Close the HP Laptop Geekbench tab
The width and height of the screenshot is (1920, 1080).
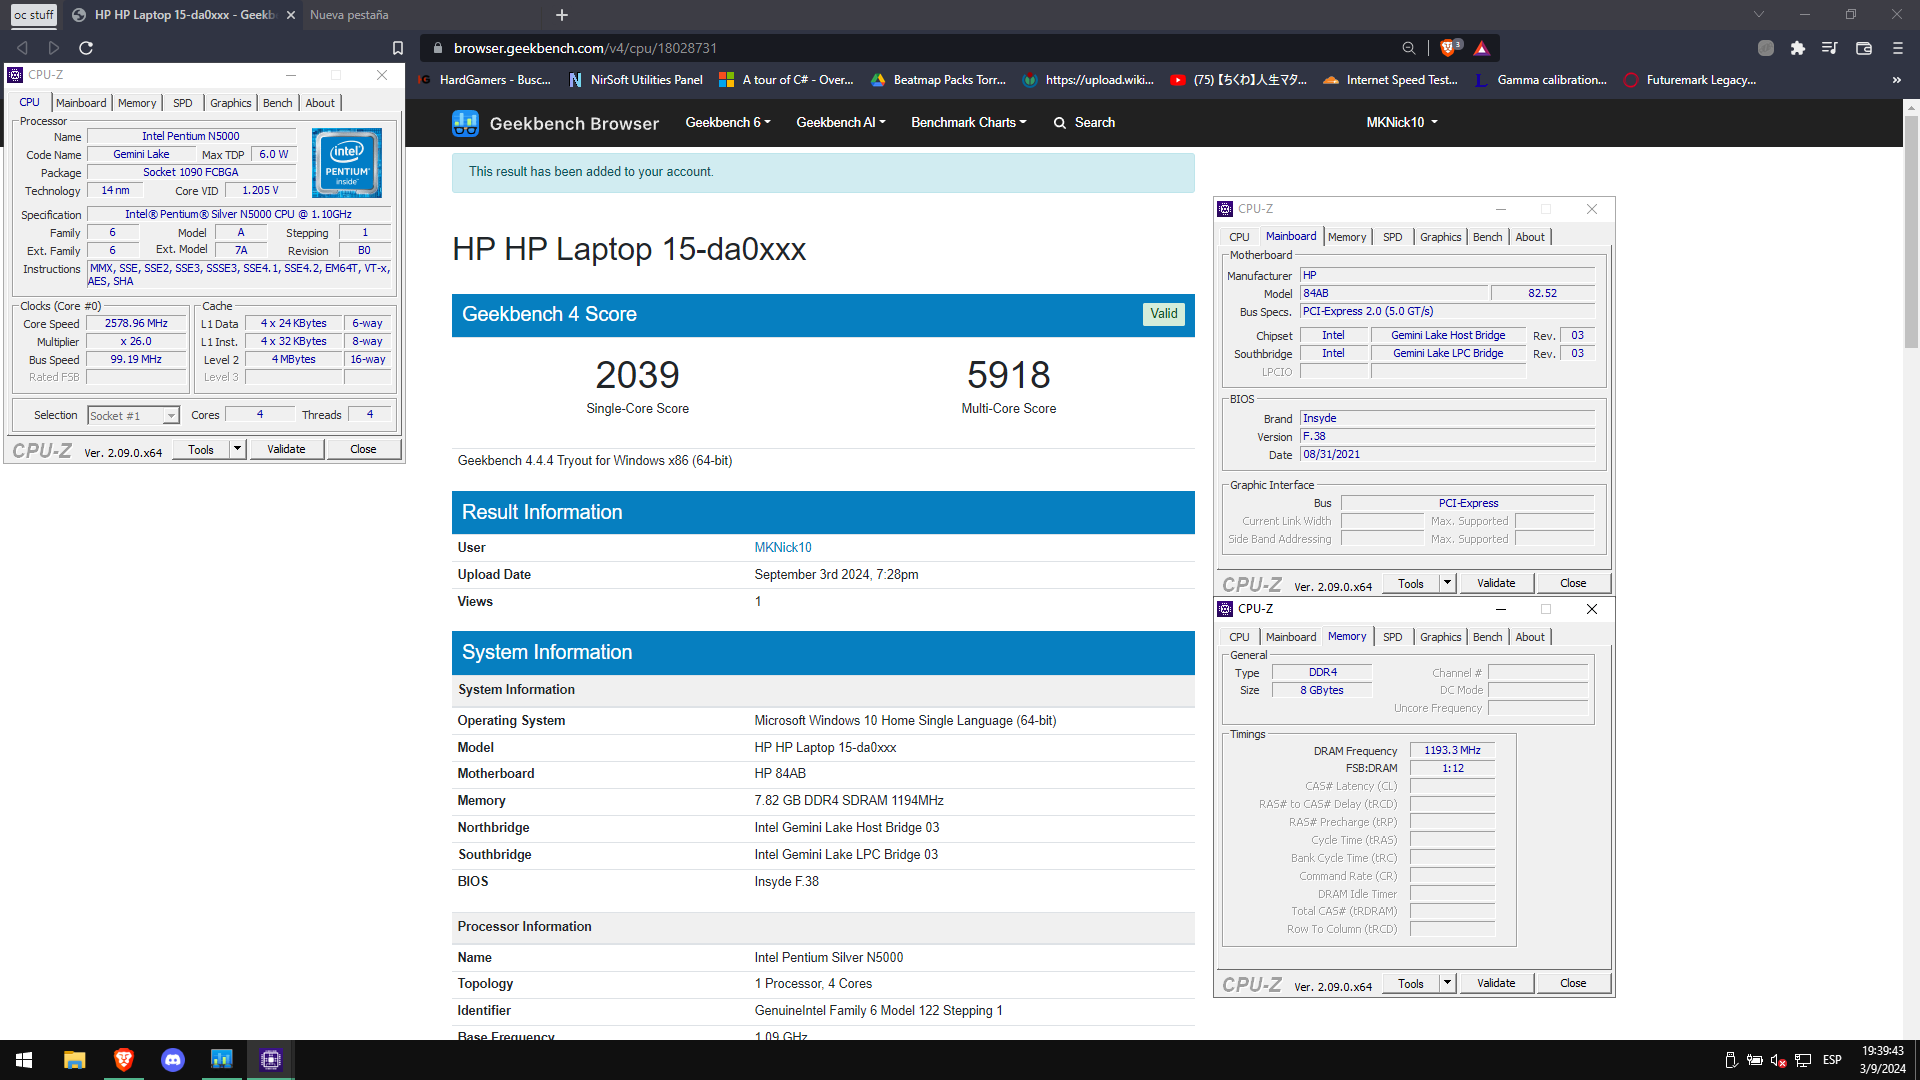pos(291,15)
